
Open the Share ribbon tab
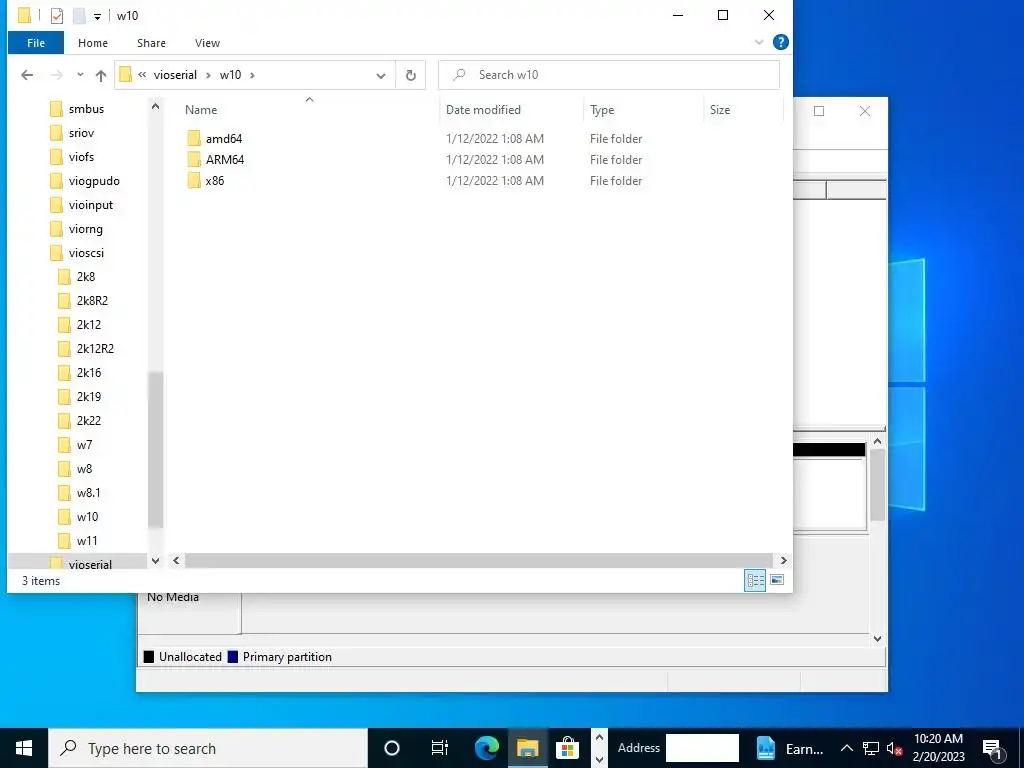coord(151,43)
